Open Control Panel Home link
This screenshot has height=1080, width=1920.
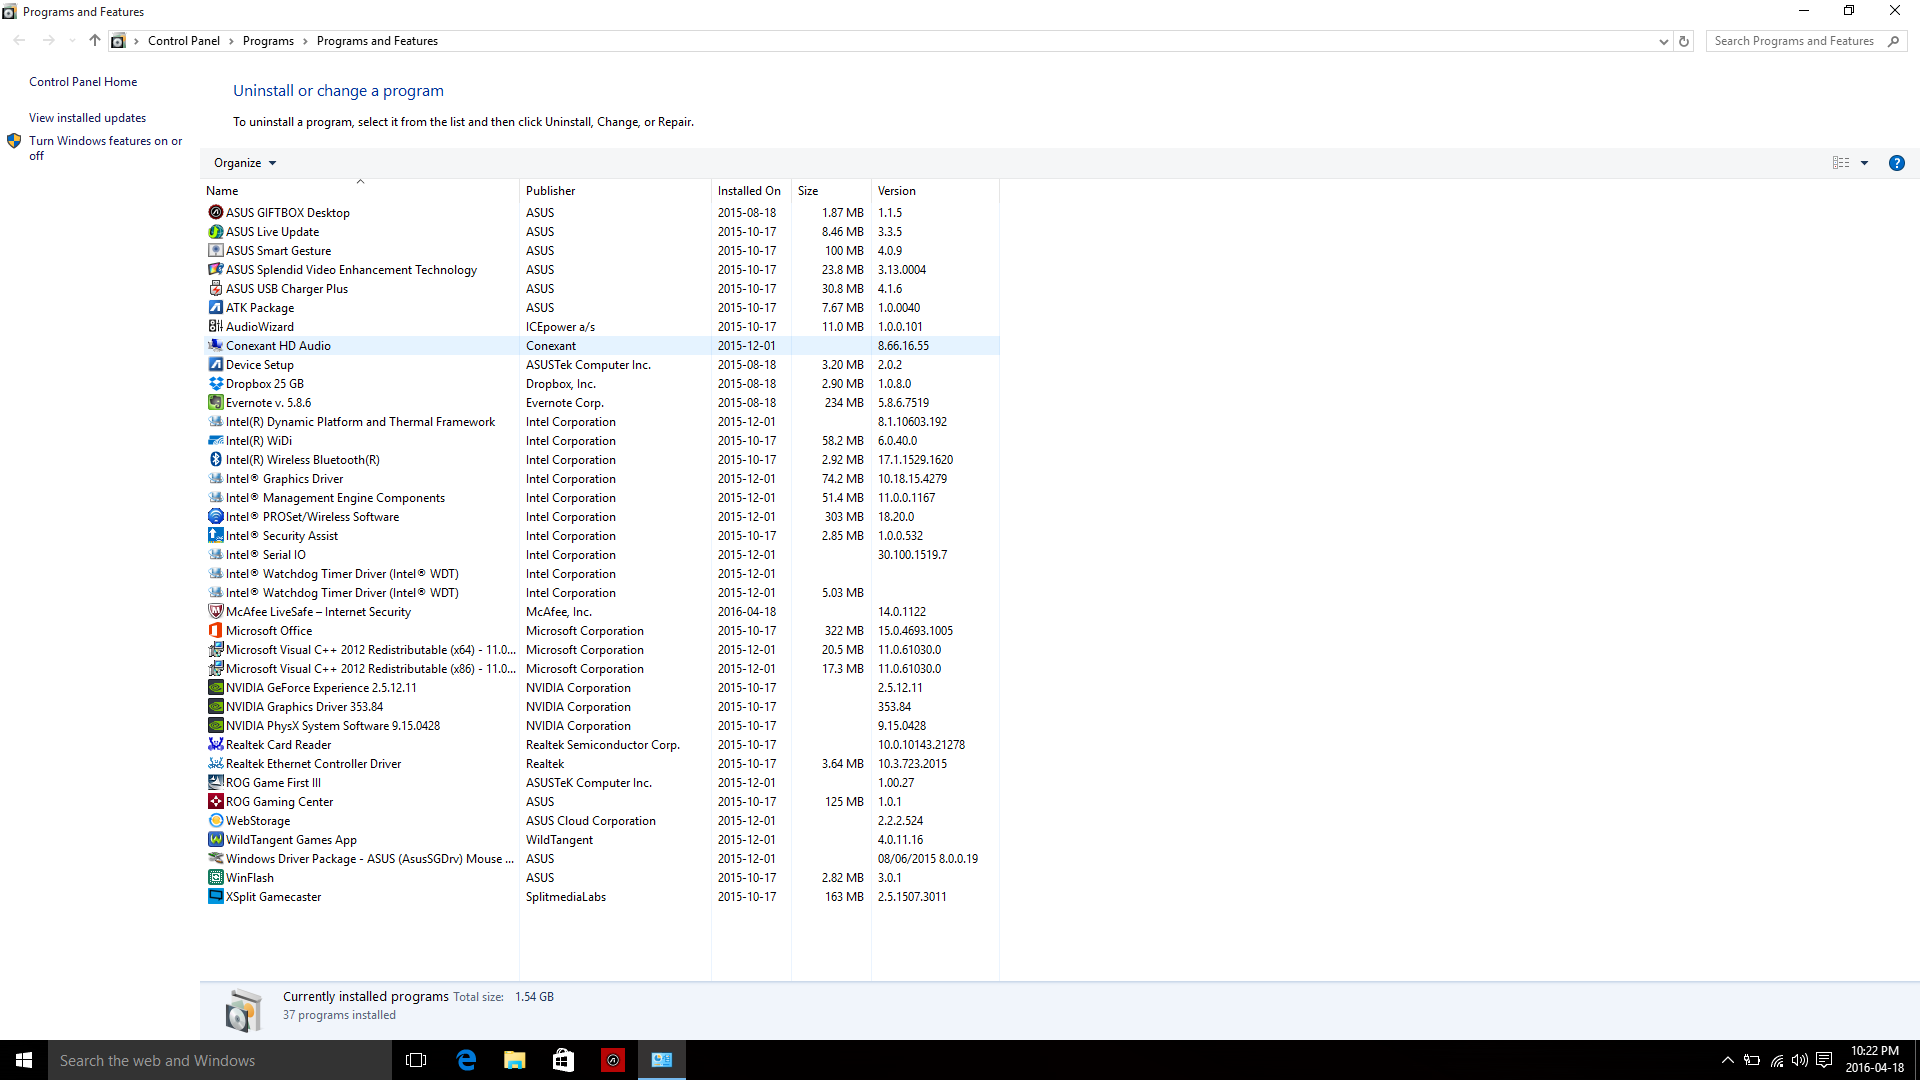pos(83,82)
